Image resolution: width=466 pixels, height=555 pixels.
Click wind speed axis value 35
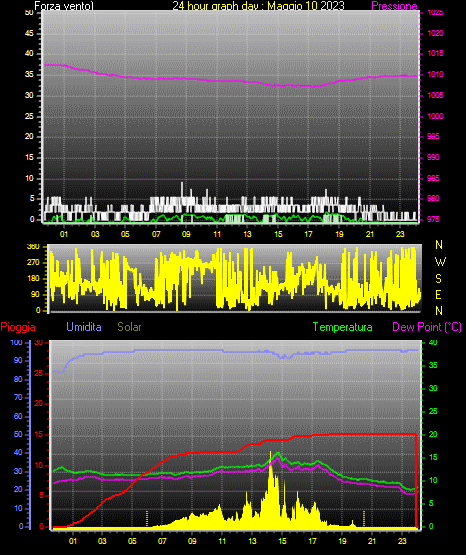(x=29, y=74)
